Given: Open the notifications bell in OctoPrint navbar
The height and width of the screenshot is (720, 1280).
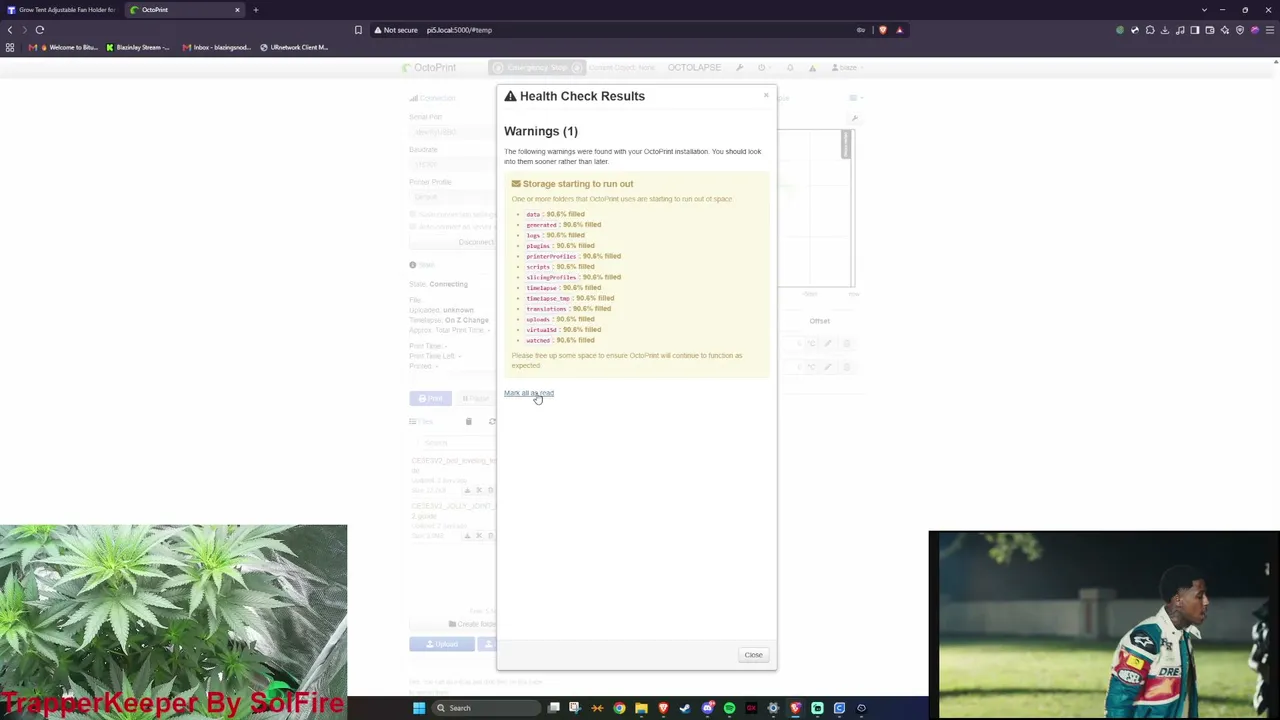Looking at the screenshot, I should click(790, 67).
